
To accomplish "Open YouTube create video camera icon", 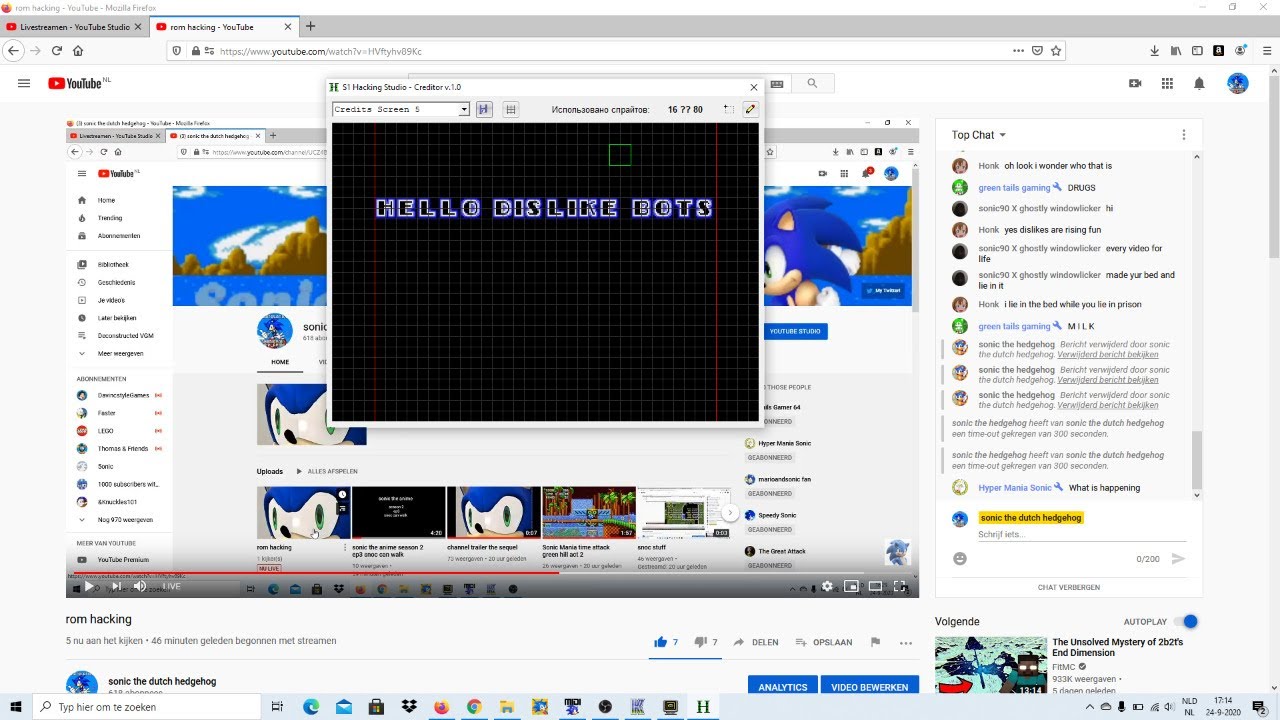I will coord(1135,84).
